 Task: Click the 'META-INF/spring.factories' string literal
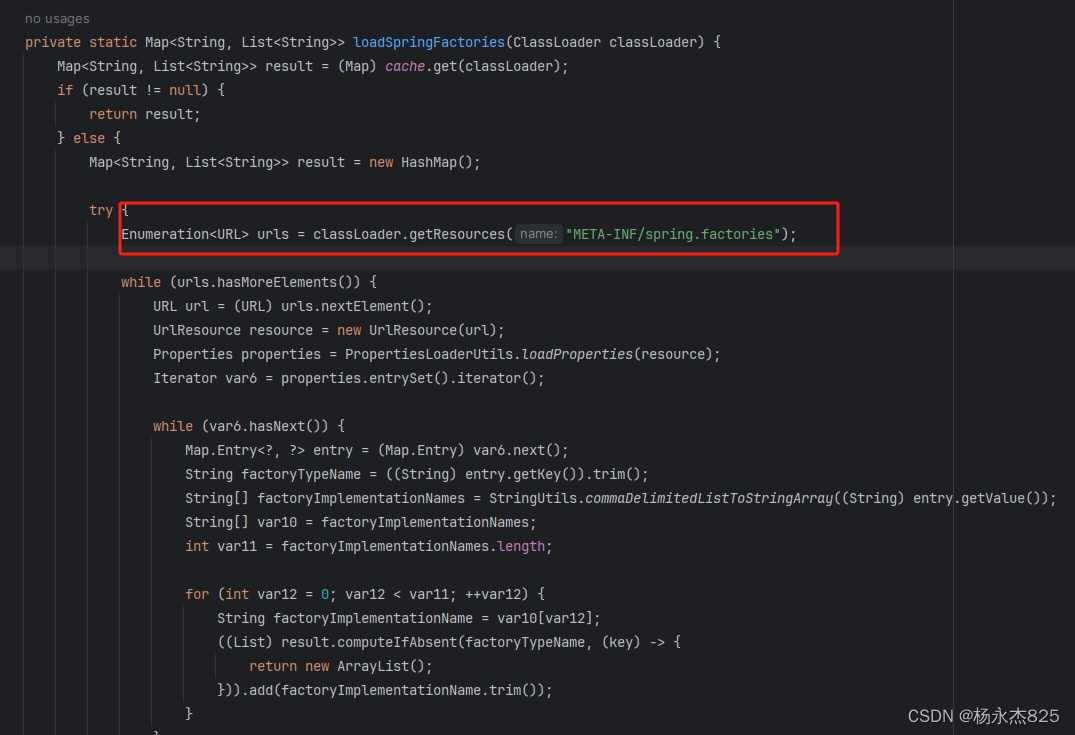click(x=676, y=233)
